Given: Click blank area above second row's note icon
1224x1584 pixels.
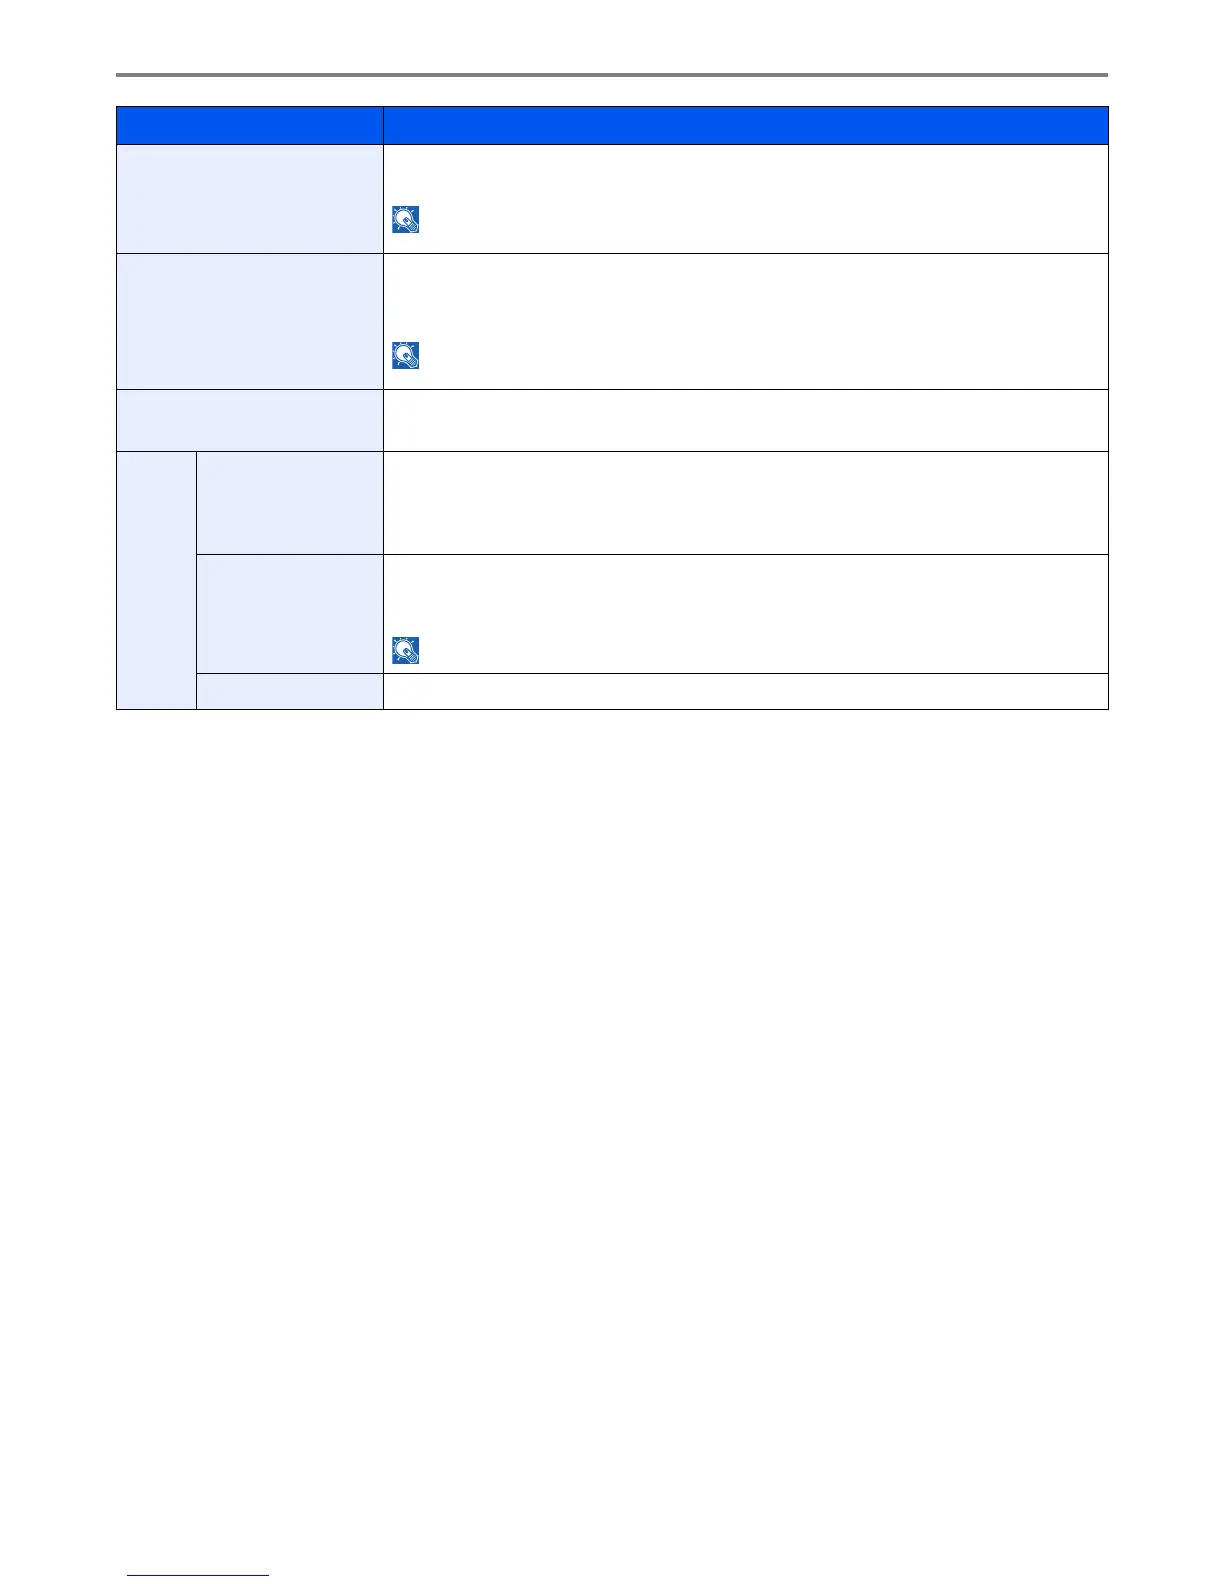Looking at the screenshot, I should [x=746, y=297].
